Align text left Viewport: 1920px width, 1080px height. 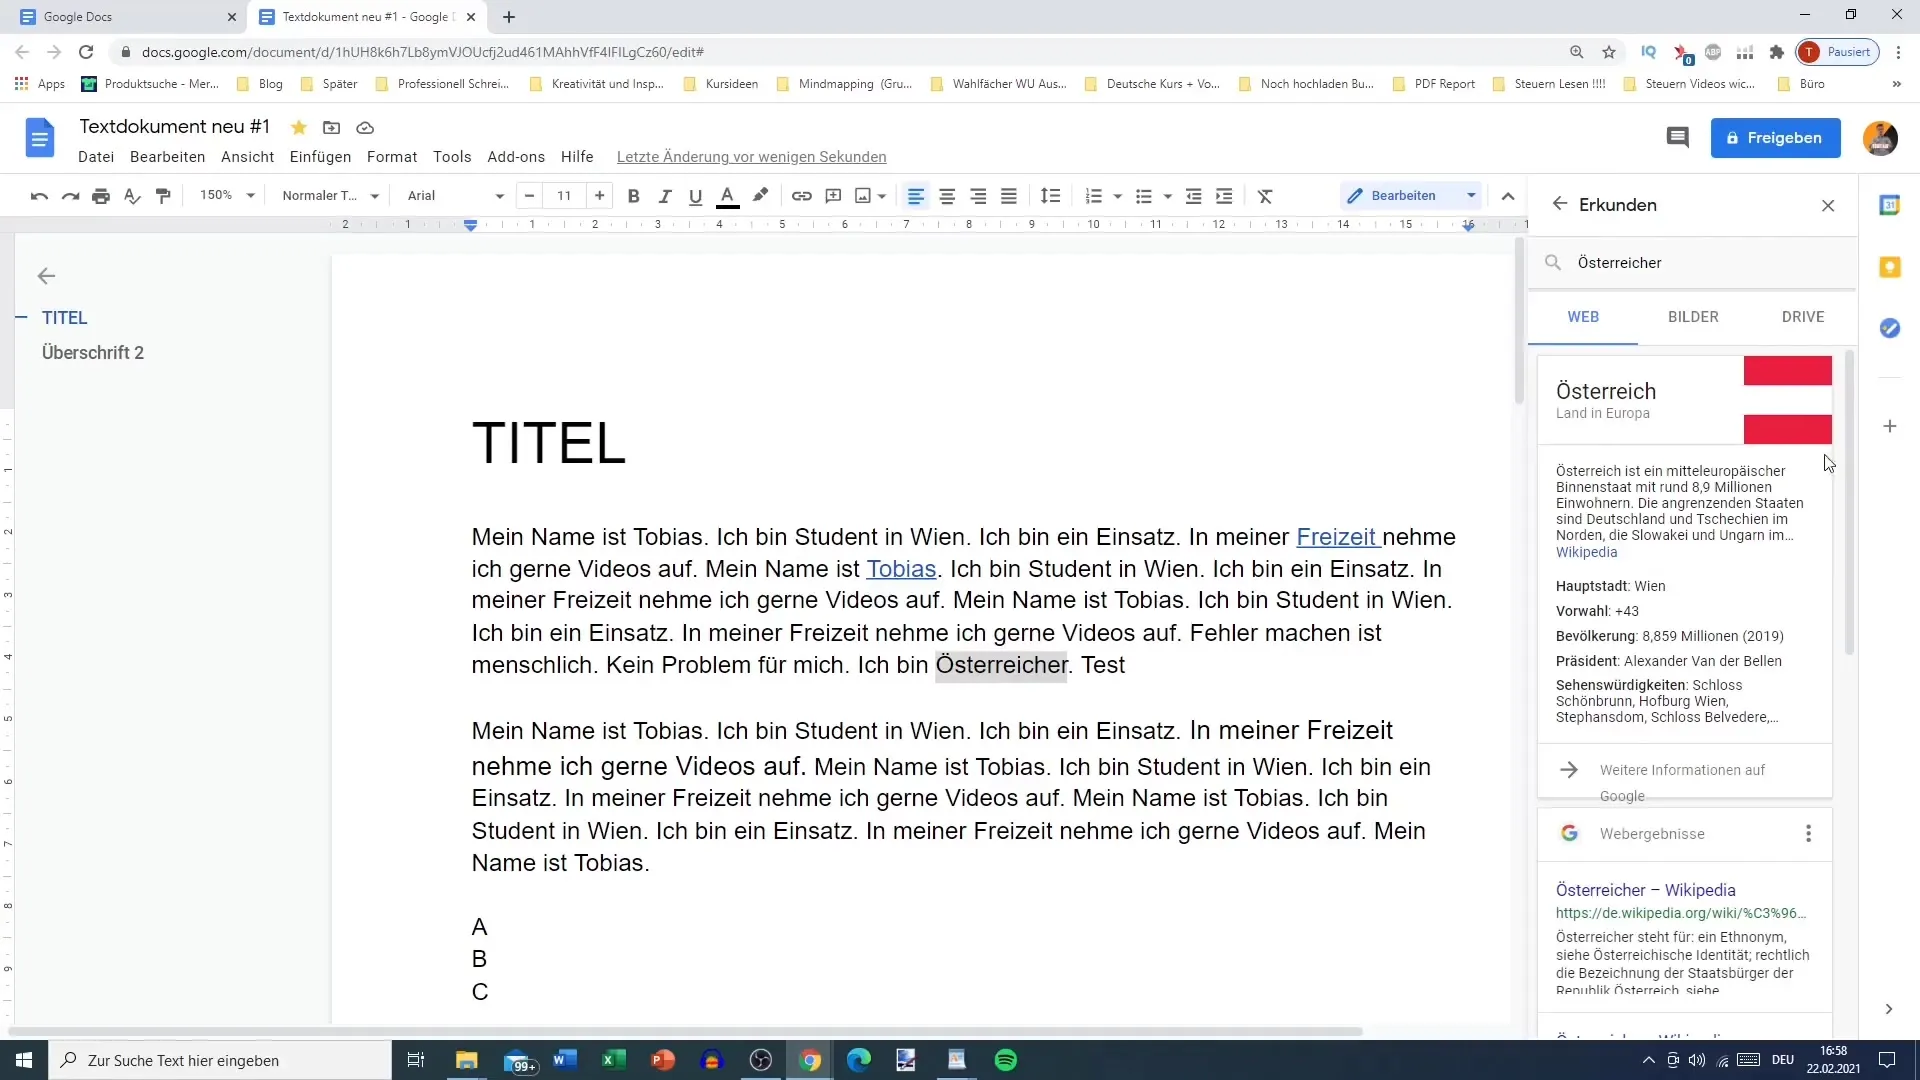pyautogui.click(x=916, y=196)
